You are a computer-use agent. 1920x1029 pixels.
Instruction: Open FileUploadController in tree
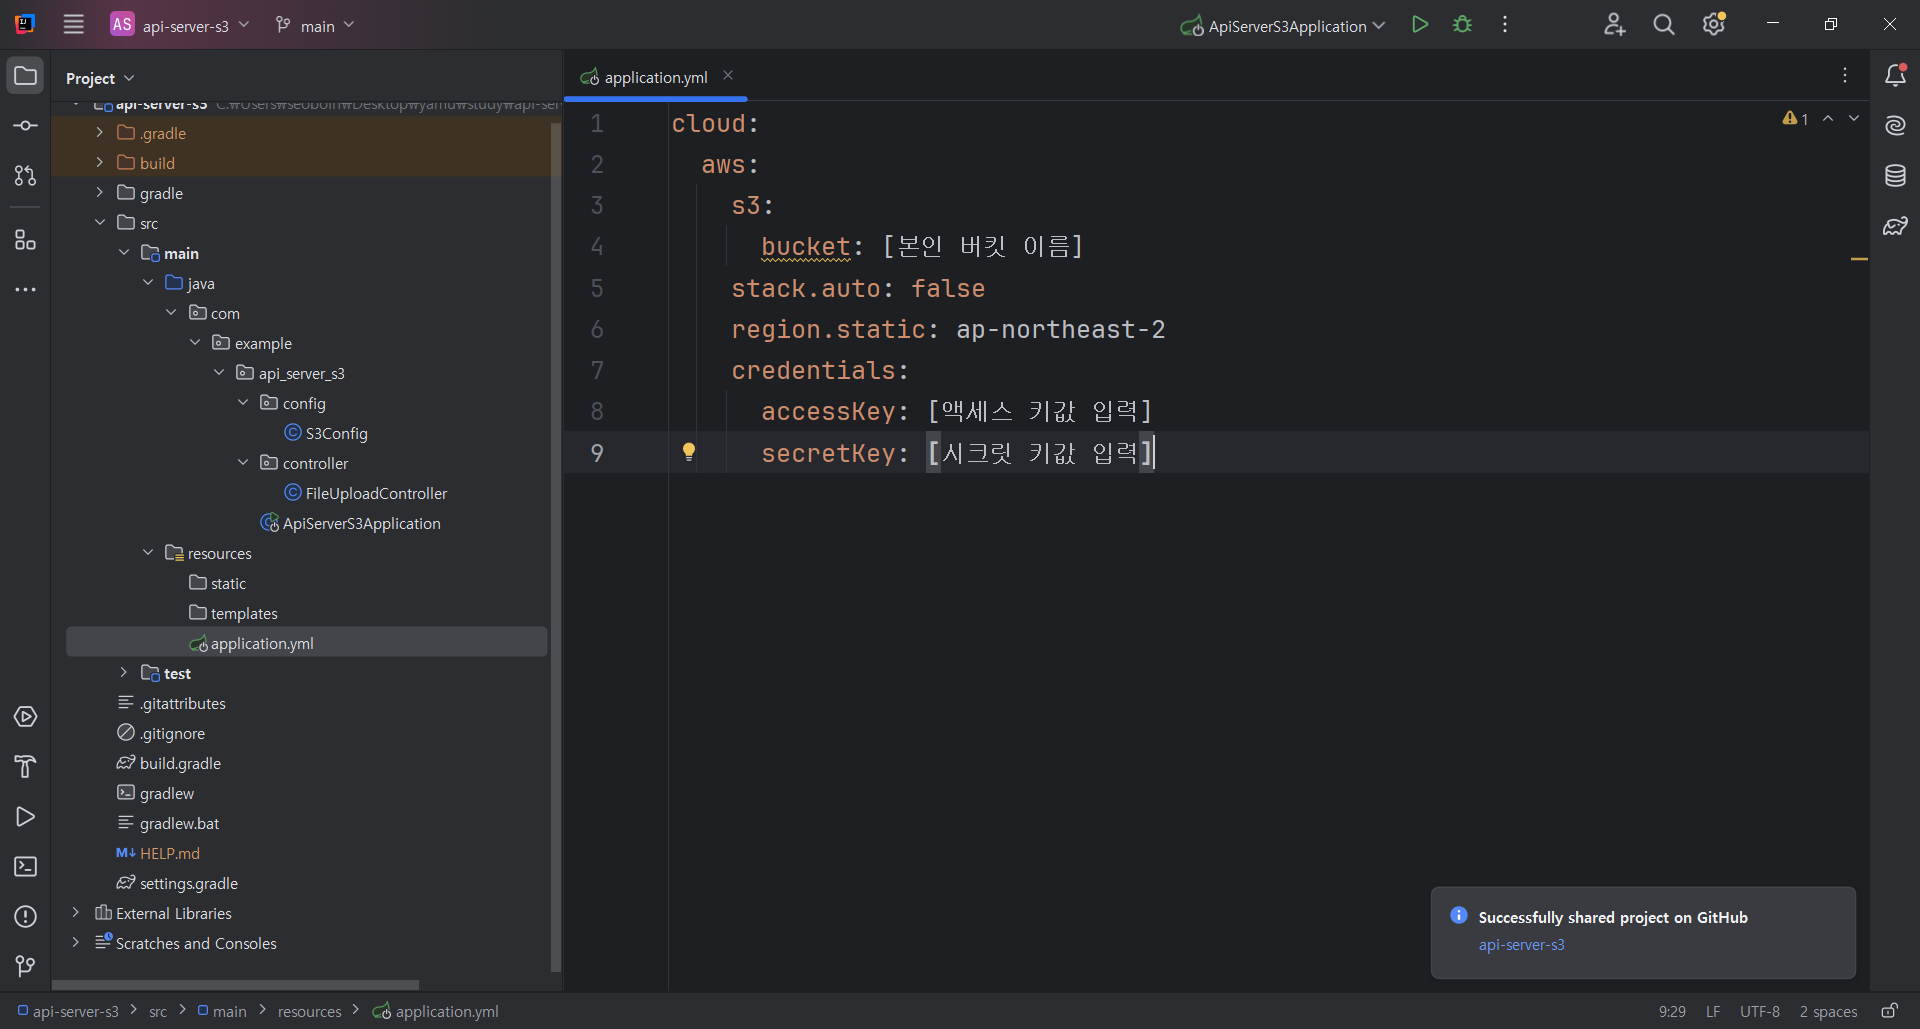366,493
